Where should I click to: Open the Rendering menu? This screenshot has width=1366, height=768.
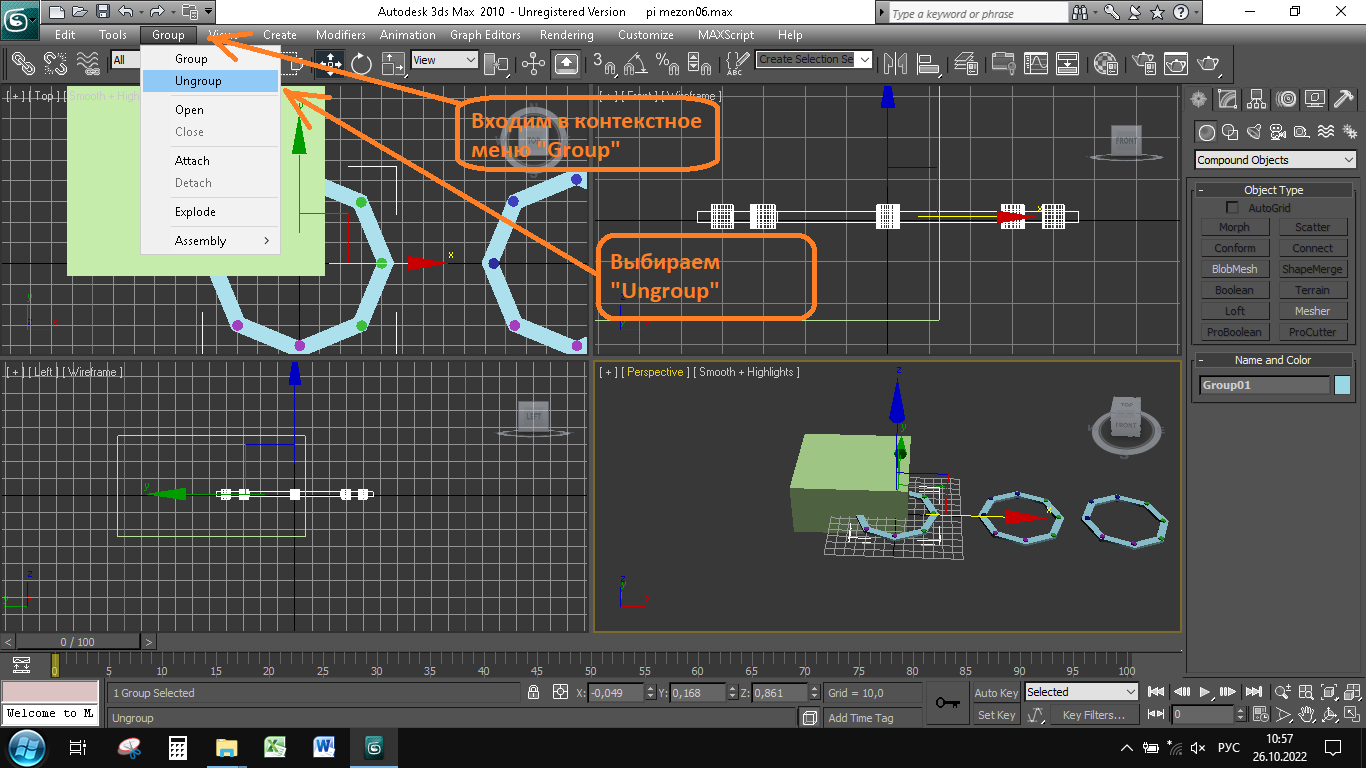pos(567,34)
